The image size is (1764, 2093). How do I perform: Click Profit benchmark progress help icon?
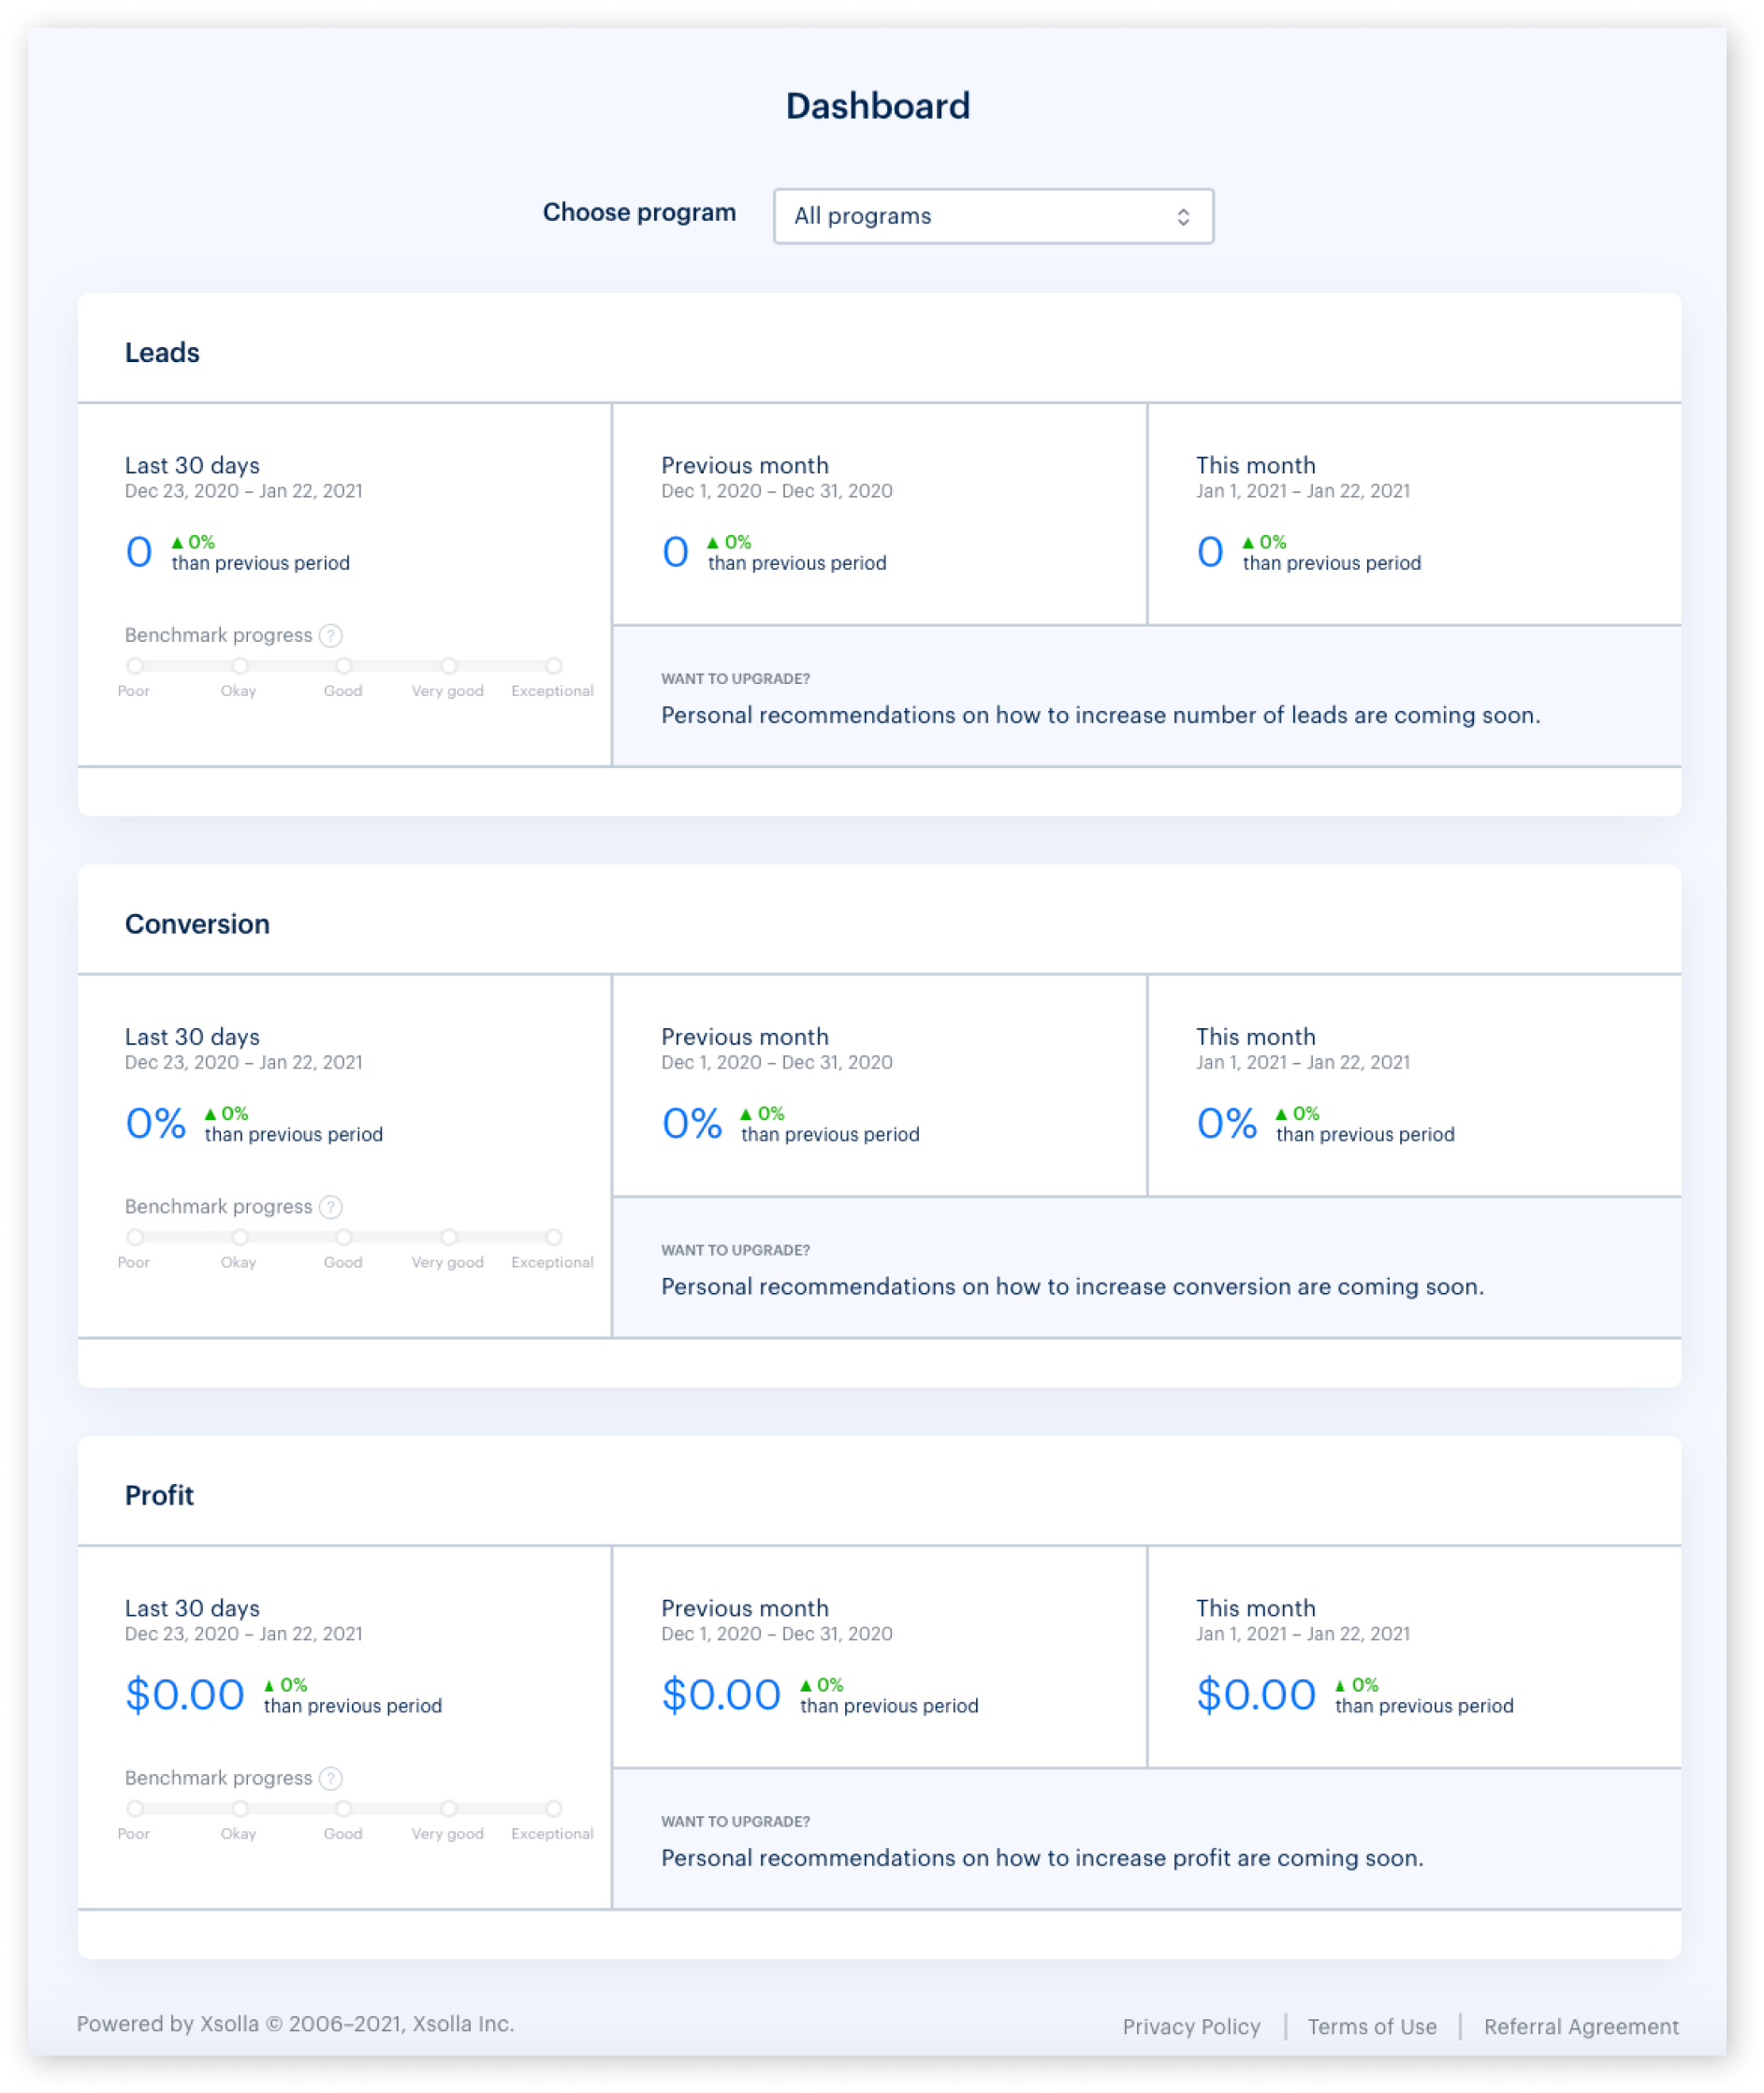[331, 1779]
